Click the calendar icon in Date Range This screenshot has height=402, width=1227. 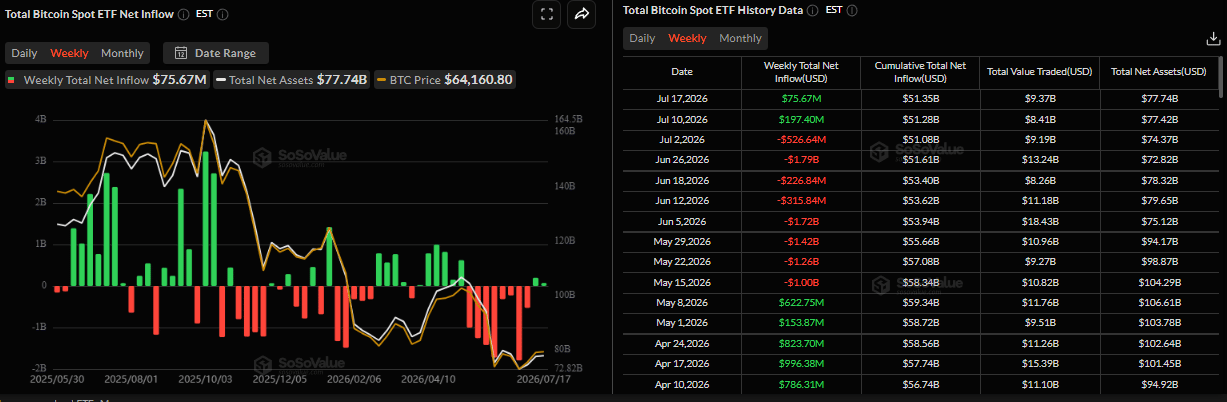point(182,53)
